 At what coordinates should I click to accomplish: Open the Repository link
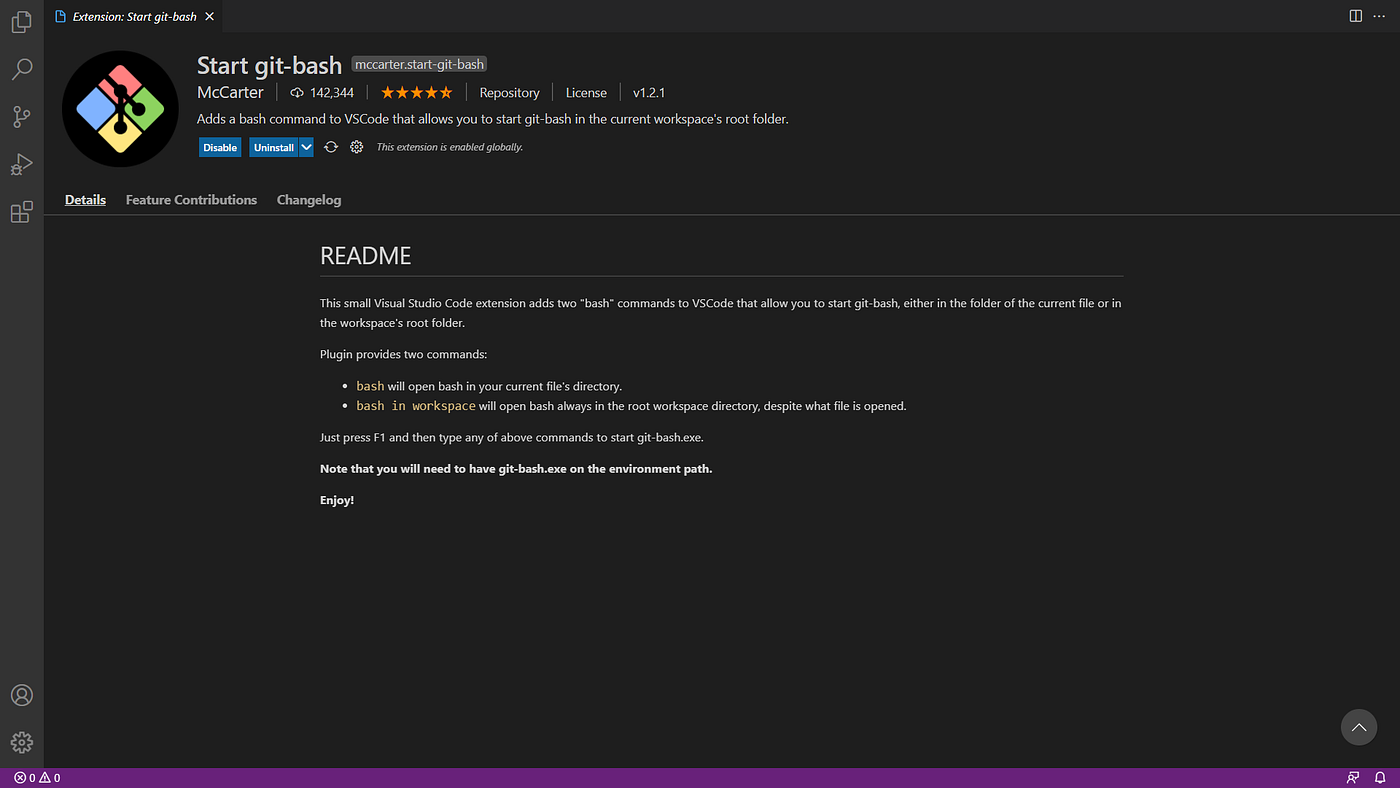pos(509,92)
